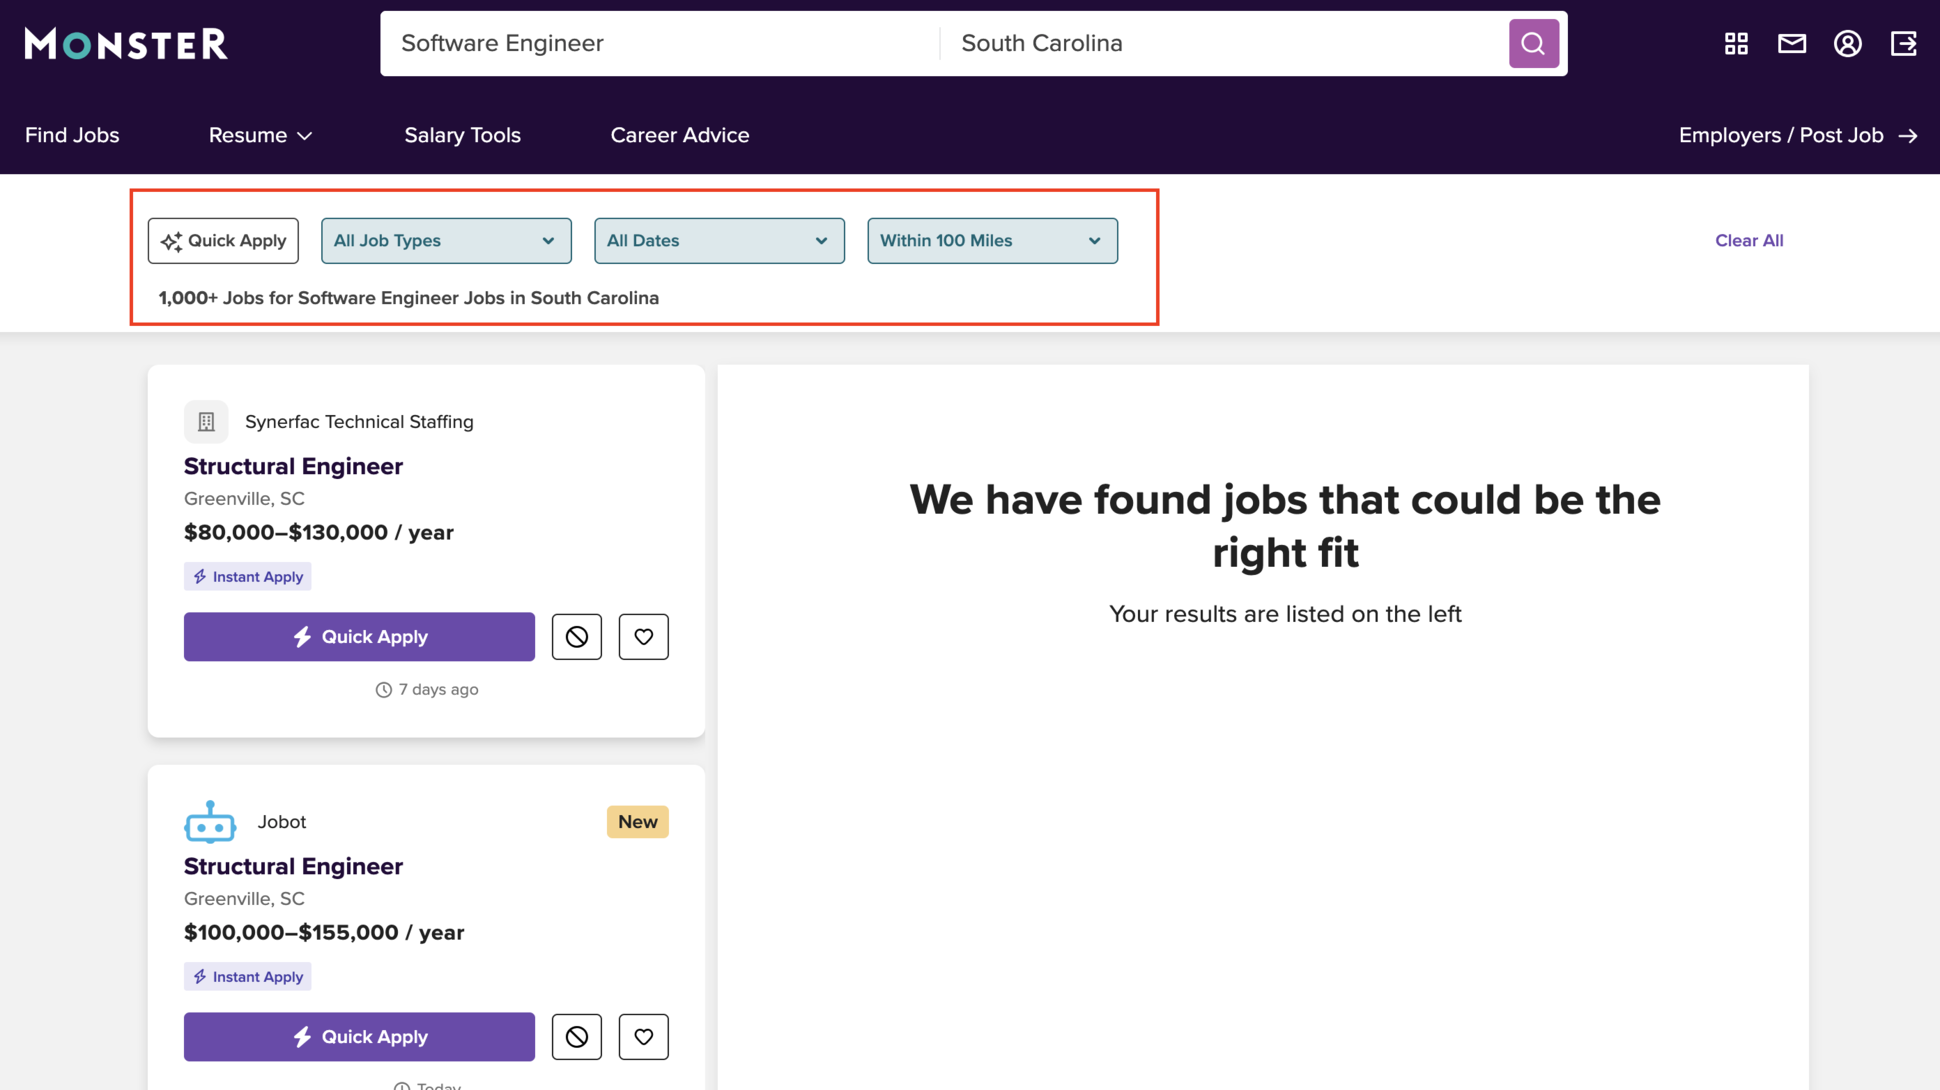Image resolution: width=1940 pixels, height=1090 pixels.
Task: Click the Software Engineer search field
Action: pos(660,43)
